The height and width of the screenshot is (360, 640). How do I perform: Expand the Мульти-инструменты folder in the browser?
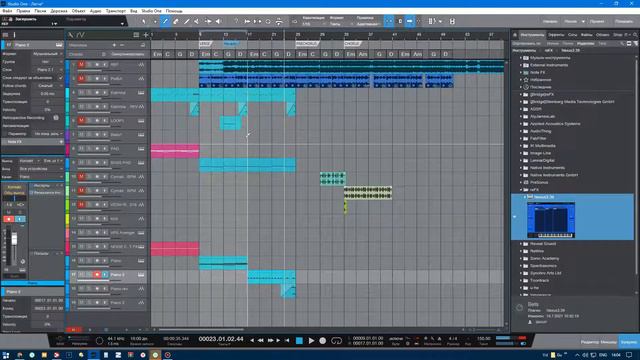point(521,58)
